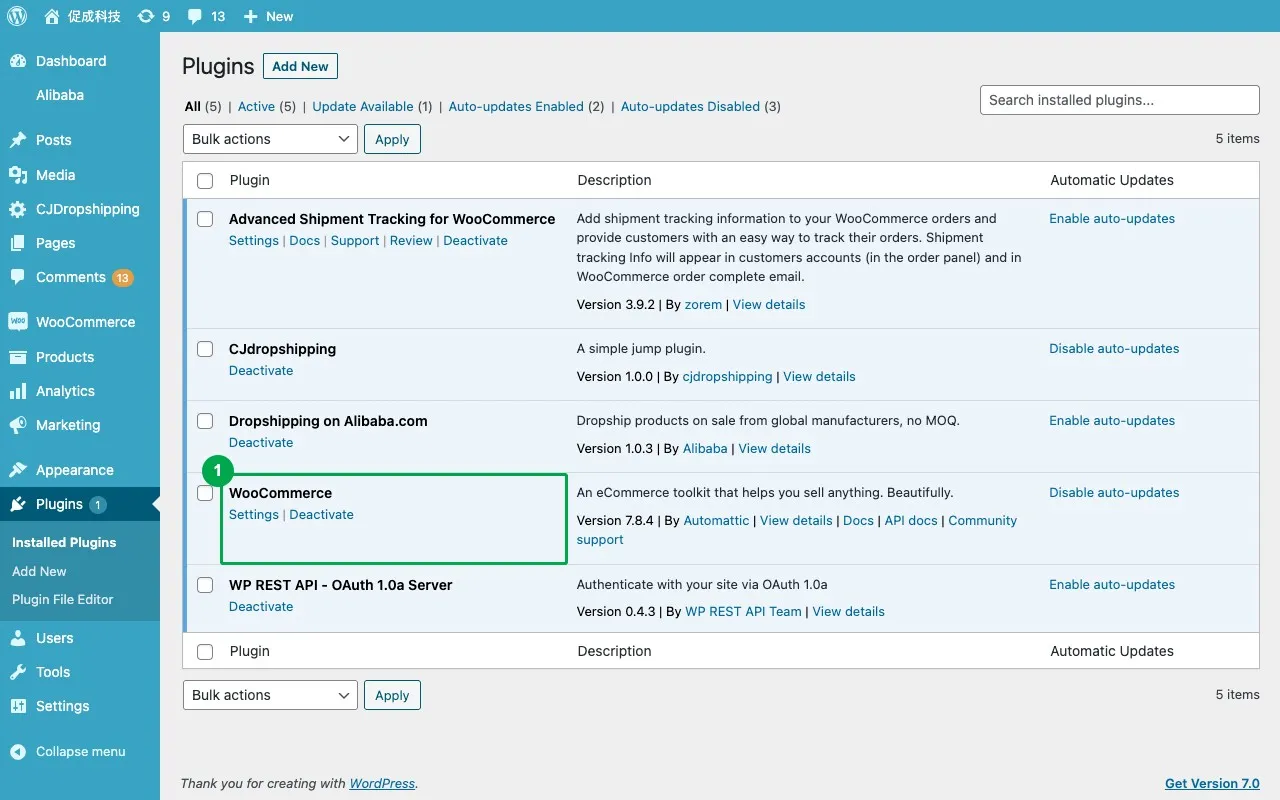Show the Update Available plugins filter
The image size is (1280, 800).
(372, 106)
